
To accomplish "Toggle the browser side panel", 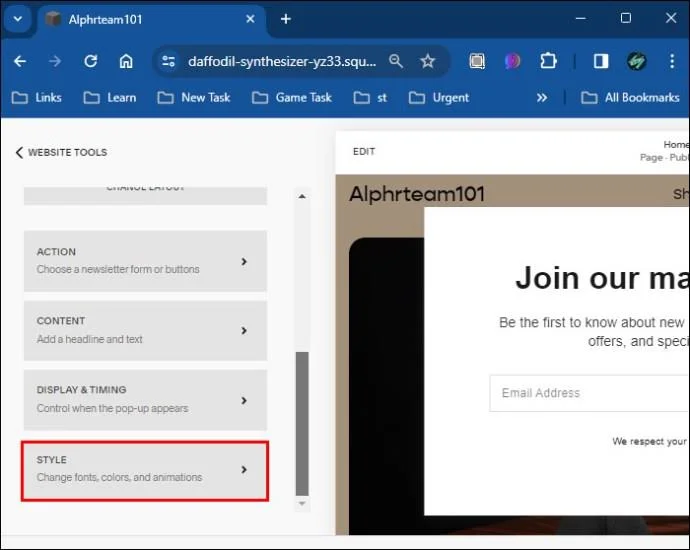I will click(601, 61).
